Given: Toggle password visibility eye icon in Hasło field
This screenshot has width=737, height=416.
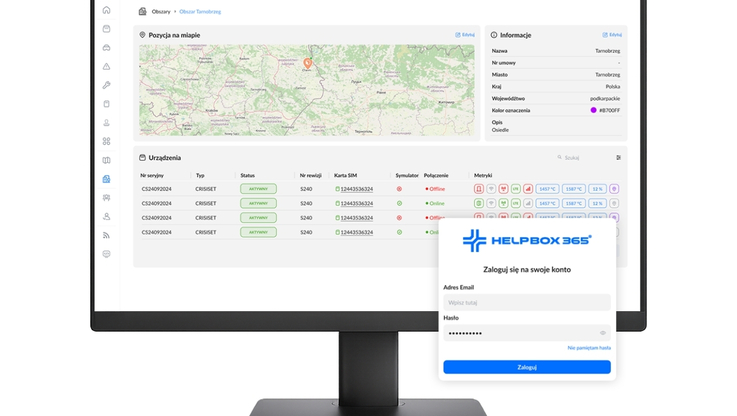Looking at the screenshot, I should 603,333.
